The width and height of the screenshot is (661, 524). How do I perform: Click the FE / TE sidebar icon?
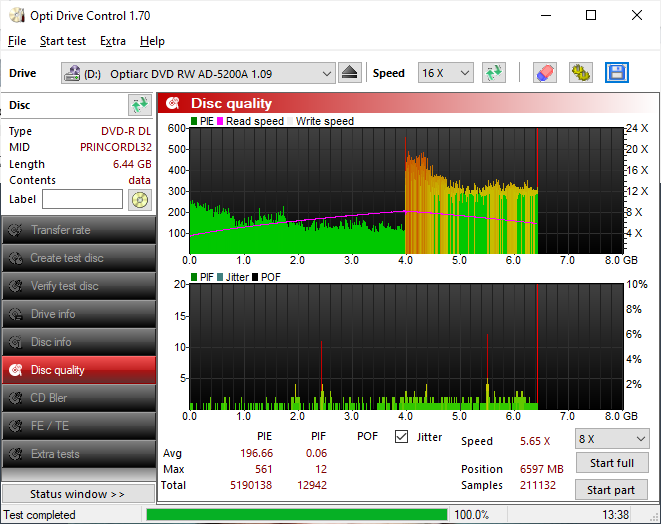(15, 426)
